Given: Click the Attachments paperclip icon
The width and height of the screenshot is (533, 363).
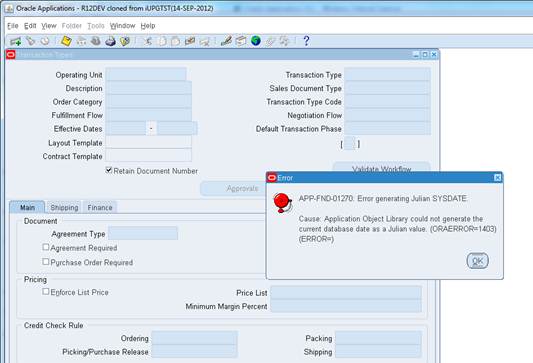Looking at the screenshot, I should [x=270, y=41].
